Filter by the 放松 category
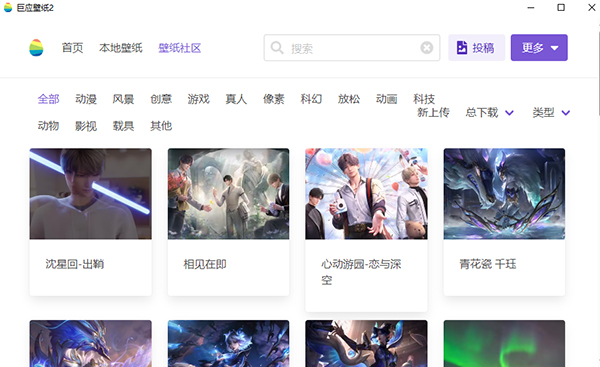 pyautogui.click(x=349, y=99)
